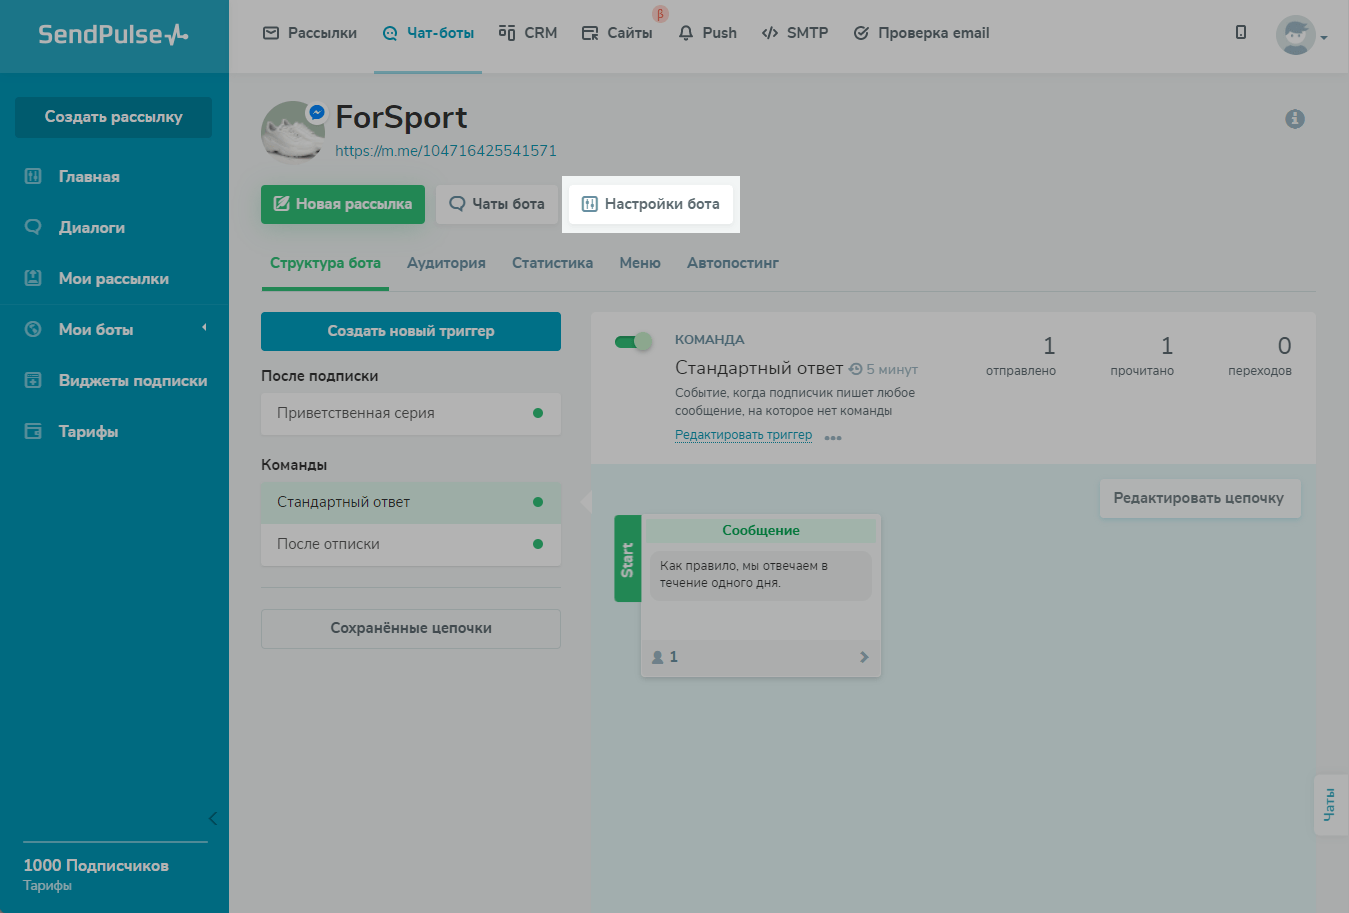Open the Чаты side tab
1349x913 pixels.
click(x=1331, y=805)
